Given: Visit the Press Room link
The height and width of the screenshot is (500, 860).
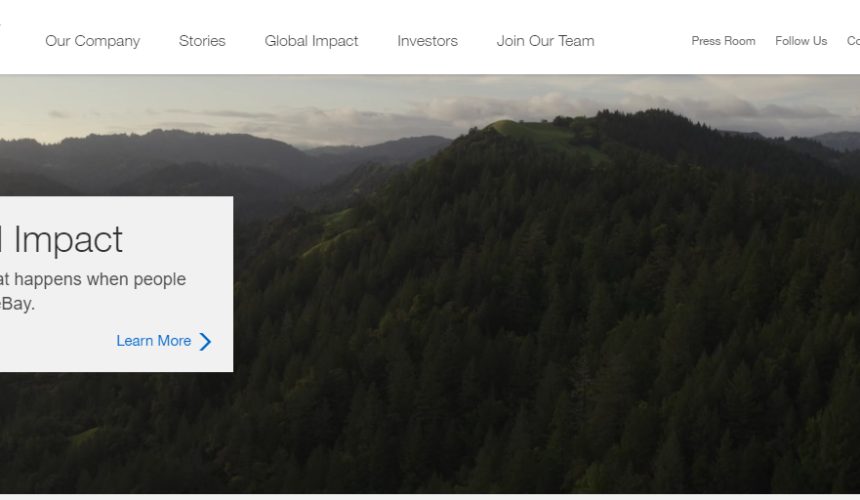Looking at the screenshot, I should tap(723, 41).
